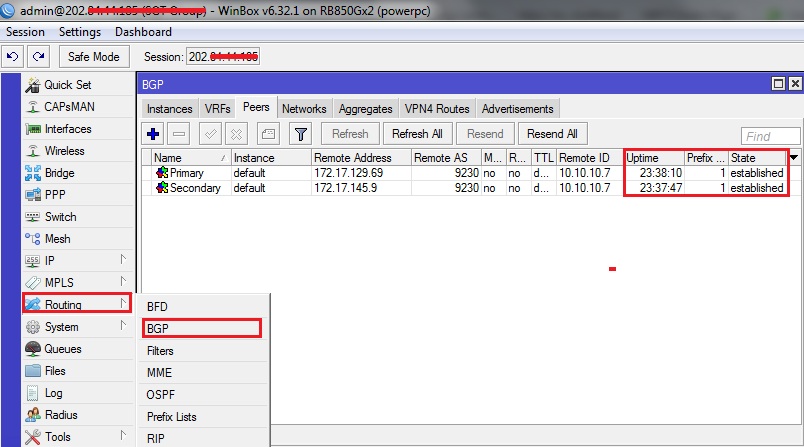The height and width of the screenshot is (447, 804).
Task: Select RIP in Routing submenu
Action: point(203,439)
